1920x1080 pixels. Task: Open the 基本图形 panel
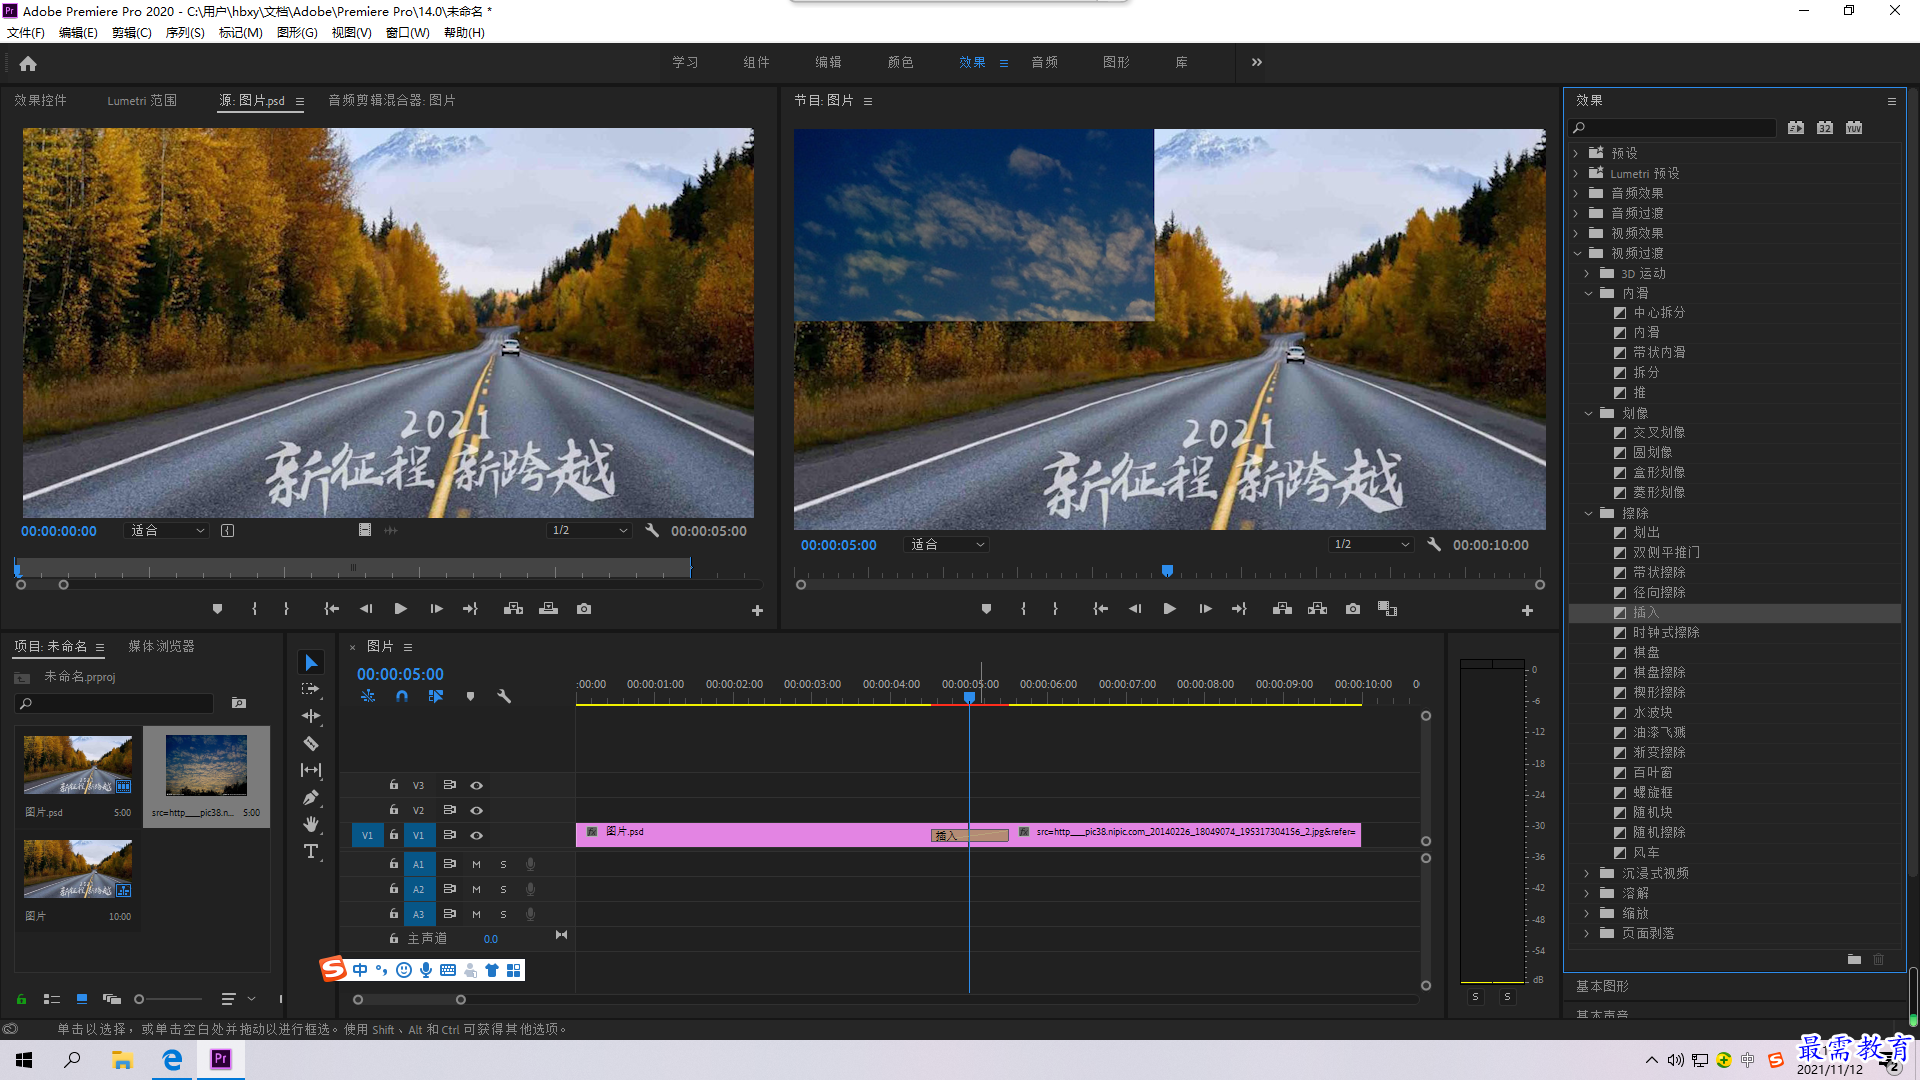1603,986
